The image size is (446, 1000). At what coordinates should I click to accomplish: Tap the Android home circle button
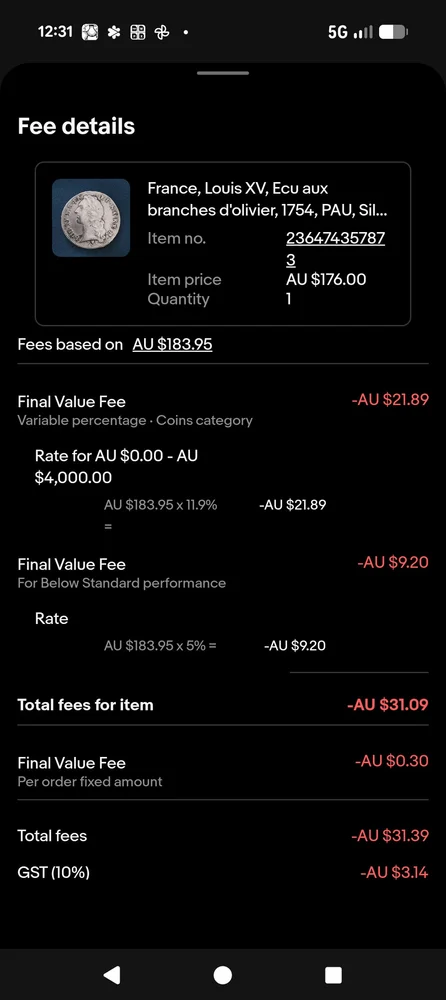pyautogui.click(x=223, y=974)
